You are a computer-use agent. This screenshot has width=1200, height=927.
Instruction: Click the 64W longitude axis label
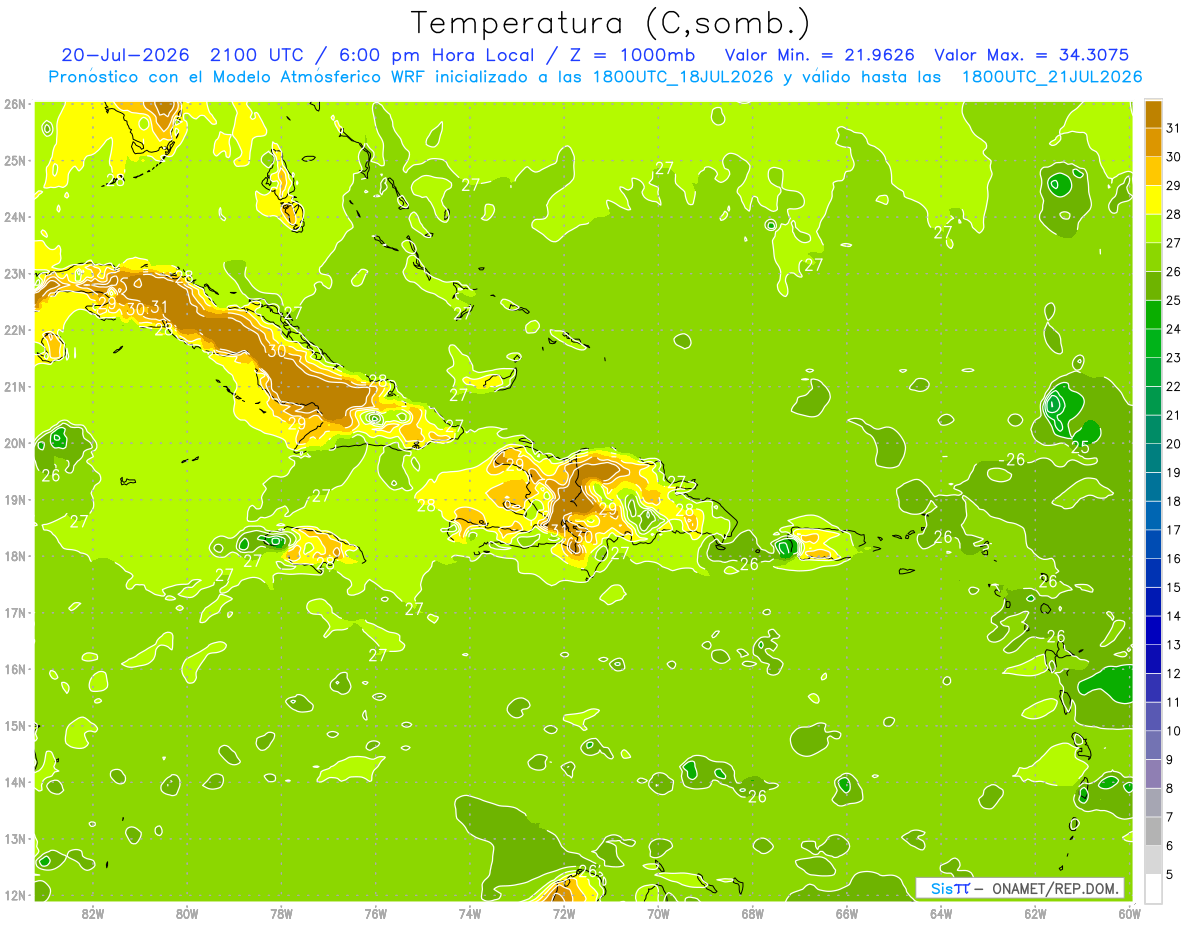coord(941,914)
